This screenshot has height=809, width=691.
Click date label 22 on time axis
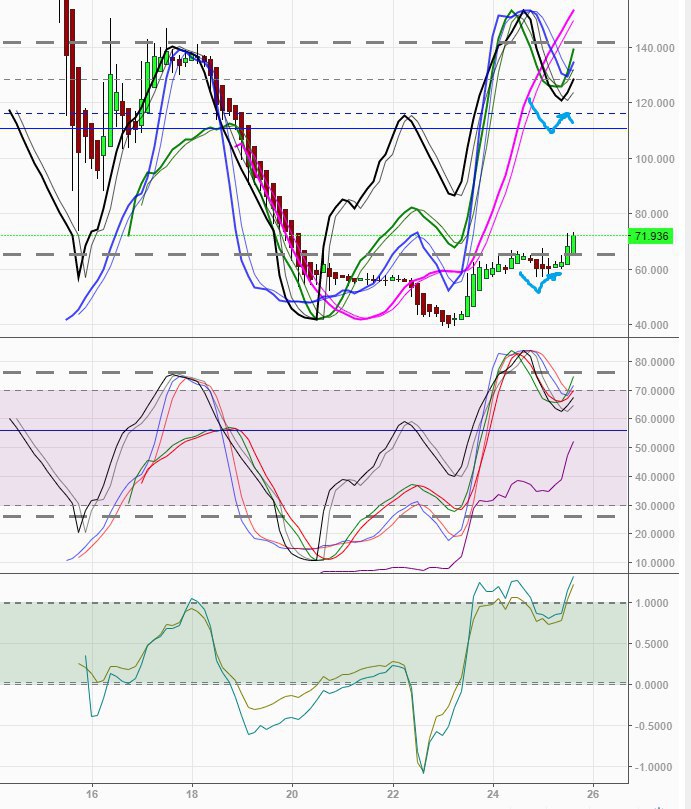(x=393, y=794)
